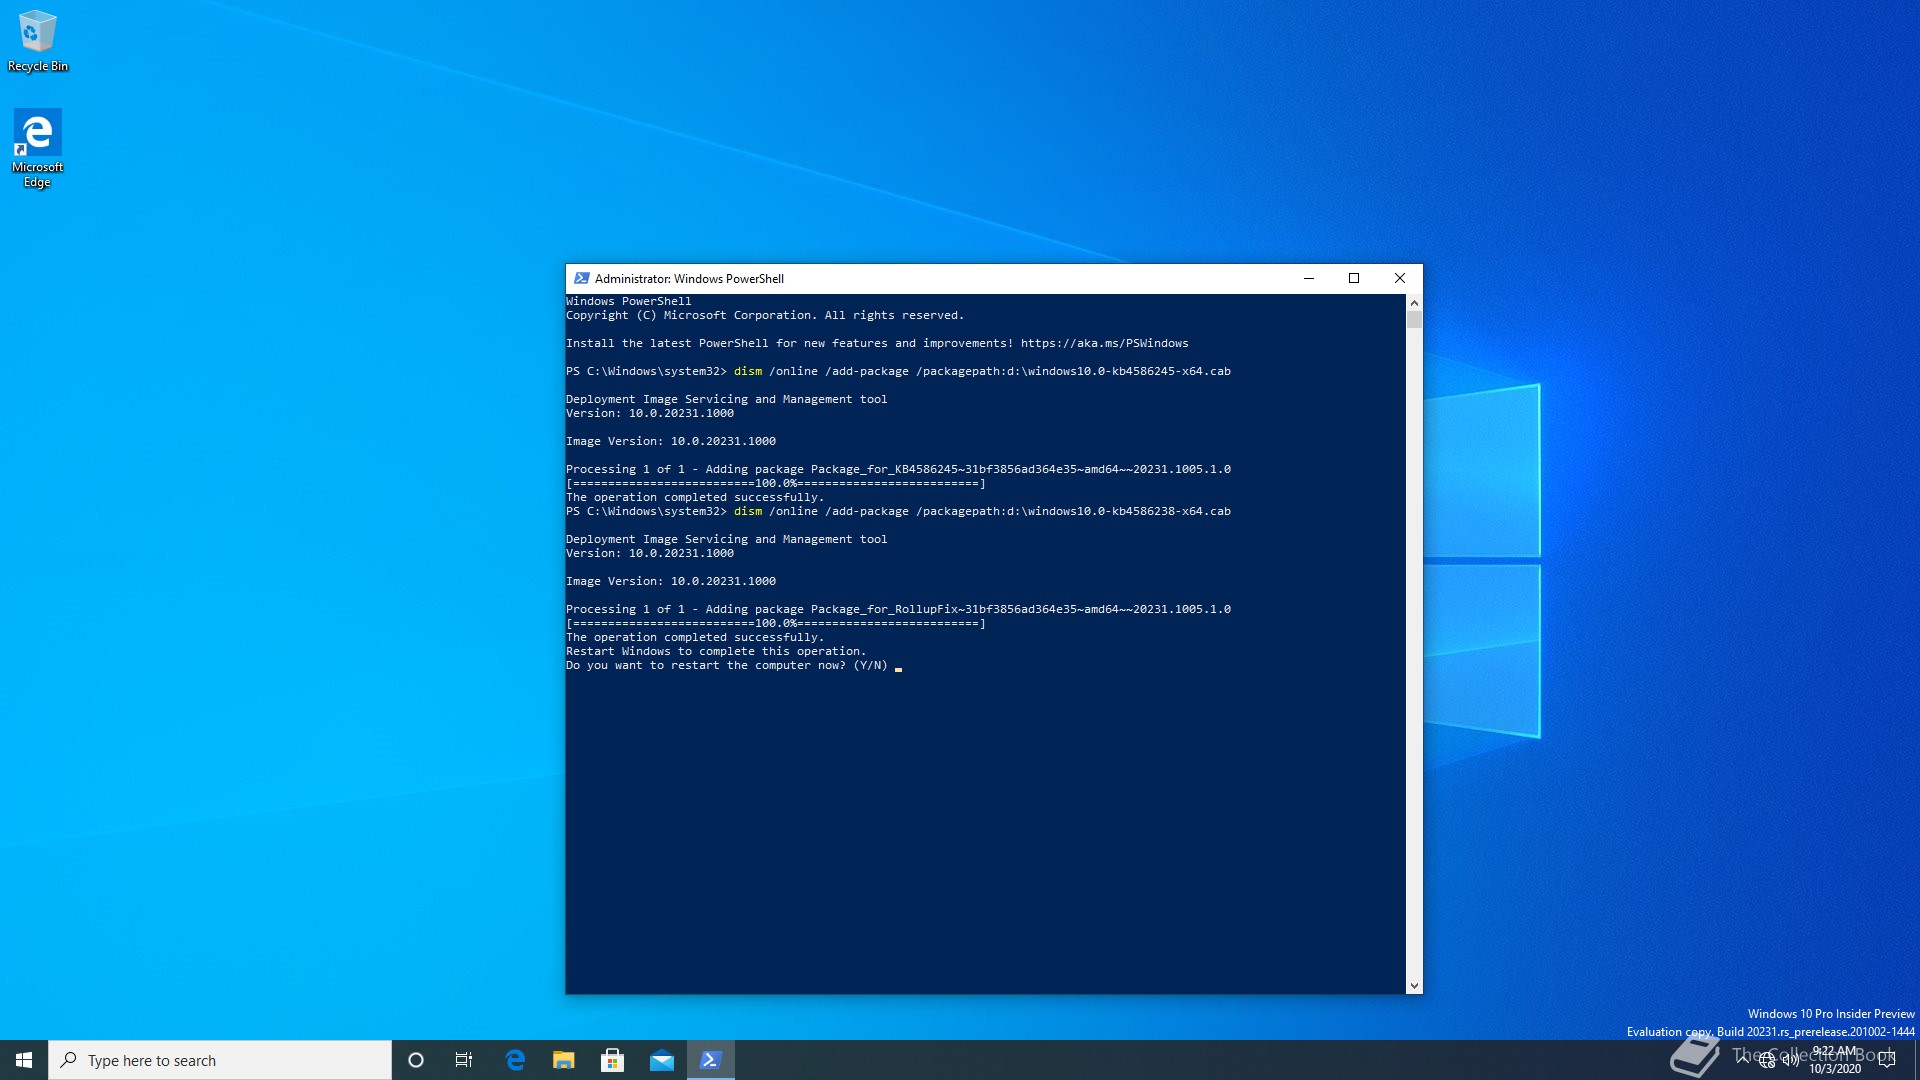This screenshot has height=1080, width=1920.
Task: Click the Copyright Microsoft Corporation line
Action: click(x=765, y=315)
